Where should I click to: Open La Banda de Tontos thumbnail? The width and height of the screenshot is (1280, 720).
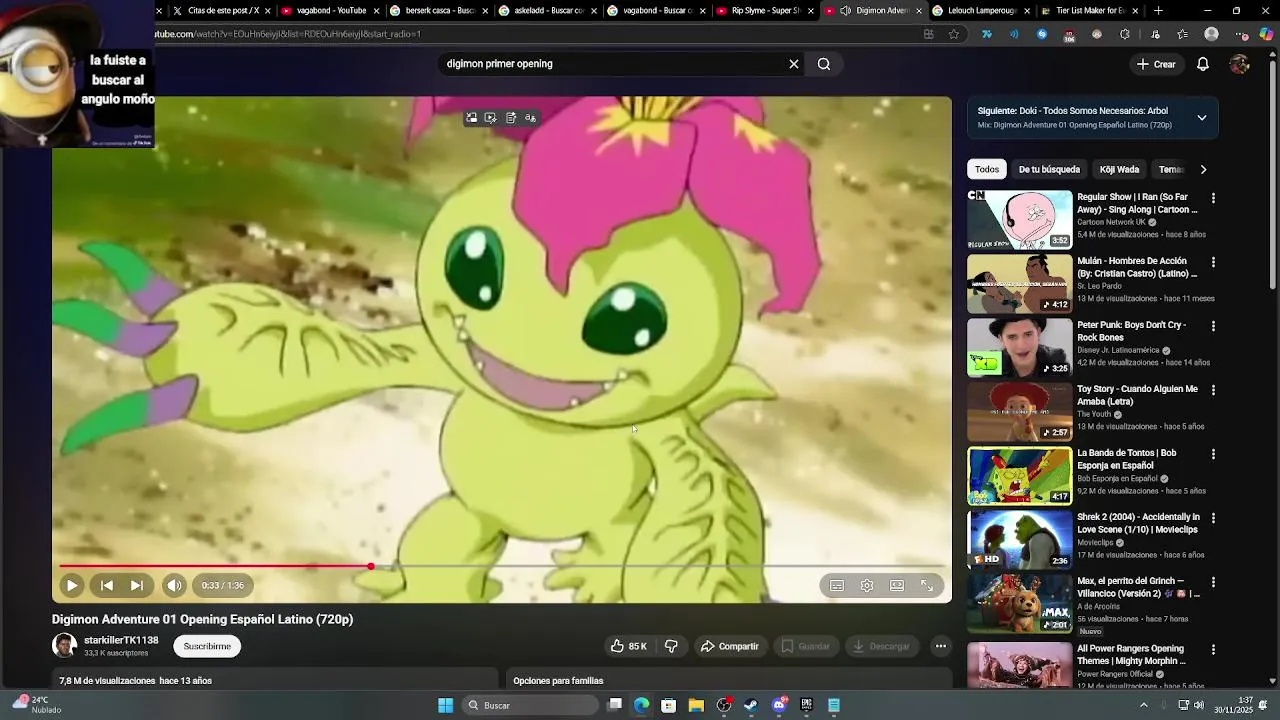tap(1019, 476)
